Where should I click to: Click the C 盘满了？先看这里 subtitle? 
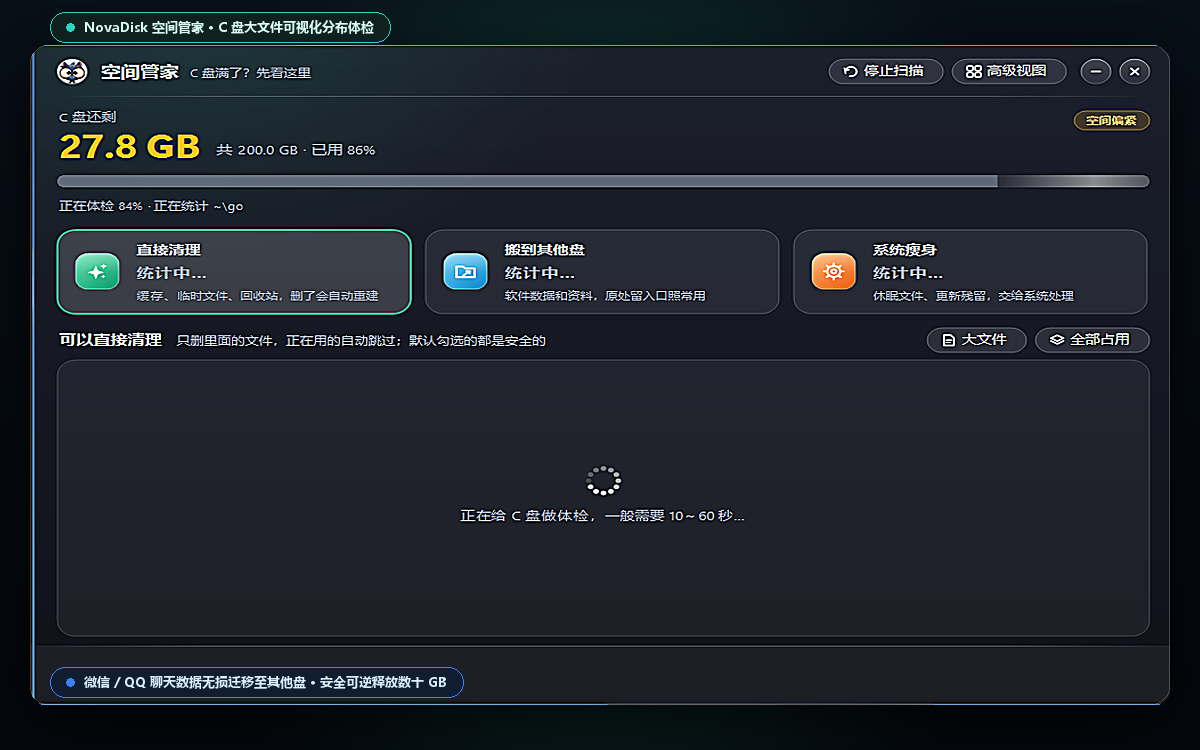pyautogui.click(x=251, y=73)
